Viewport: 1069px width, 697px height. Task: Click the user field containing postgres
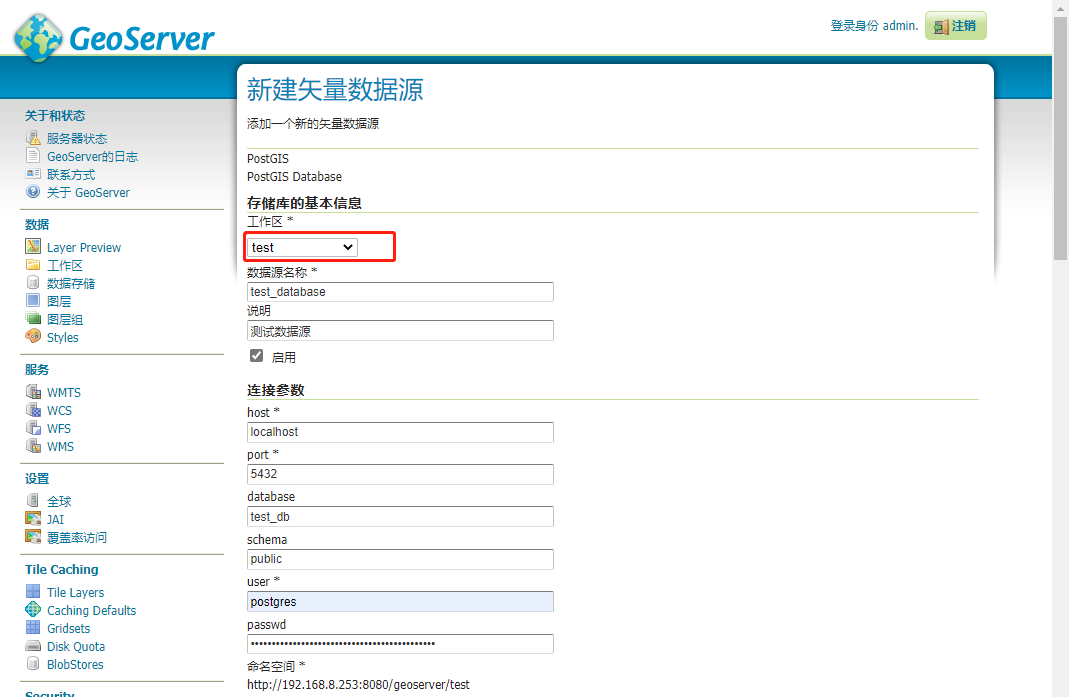point(400,602)
